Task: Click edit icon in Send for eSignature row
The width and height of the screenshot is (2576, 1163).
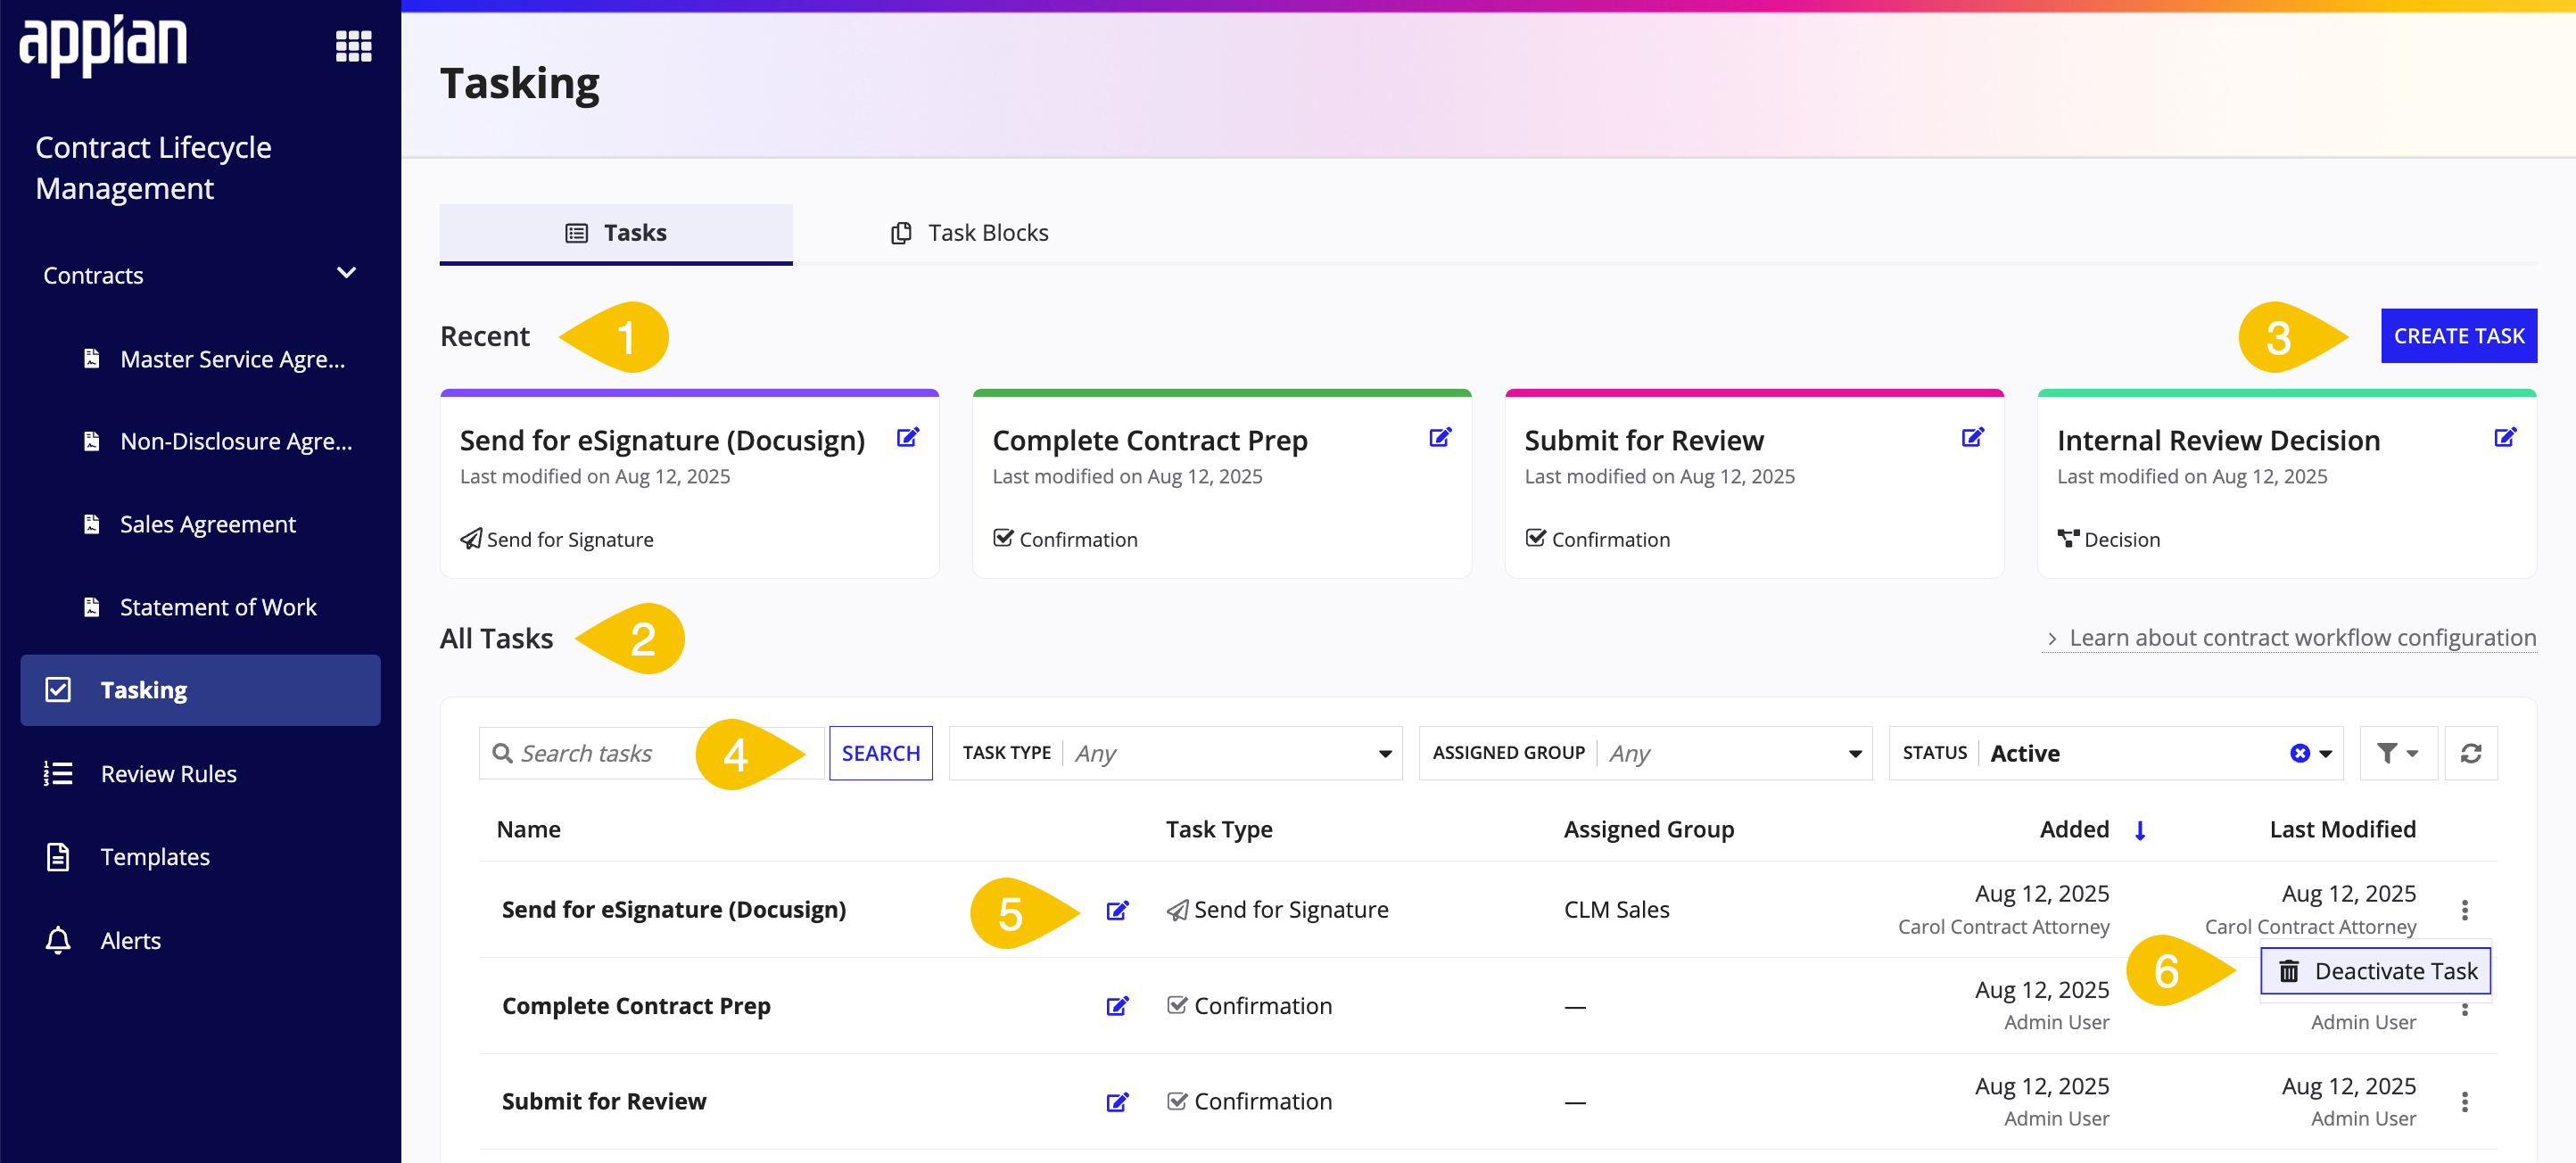Action: click(x=1117, y=910)
